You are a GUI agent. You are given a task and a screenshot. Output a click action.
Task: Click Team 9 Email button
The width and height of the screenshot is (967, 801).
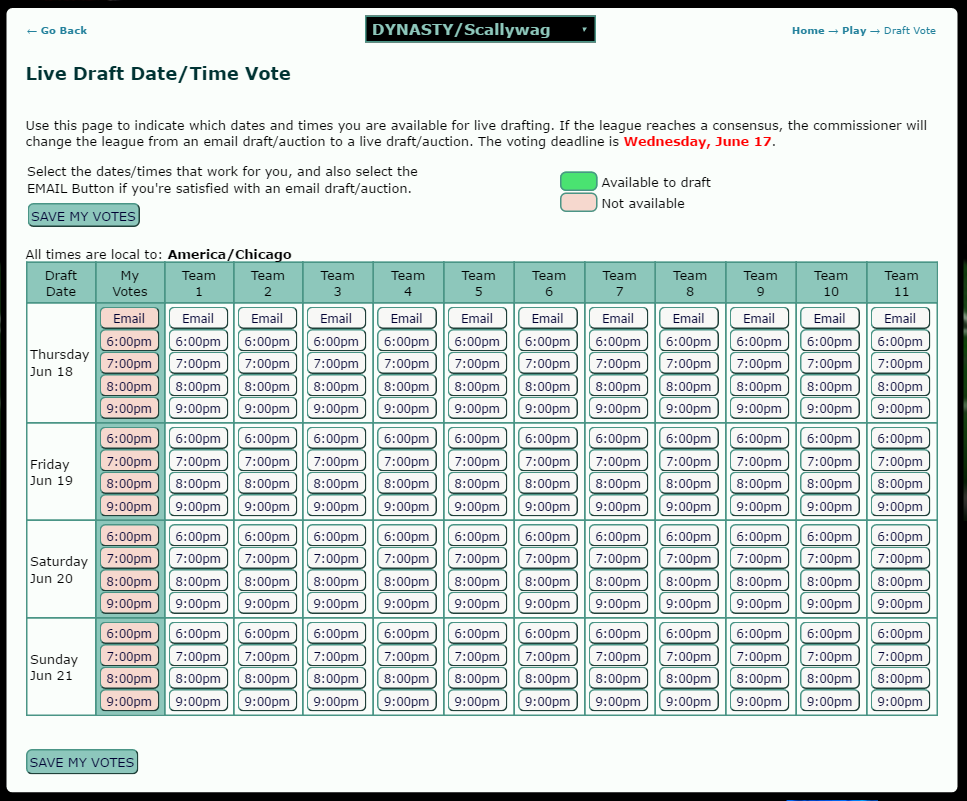point(759,318)
